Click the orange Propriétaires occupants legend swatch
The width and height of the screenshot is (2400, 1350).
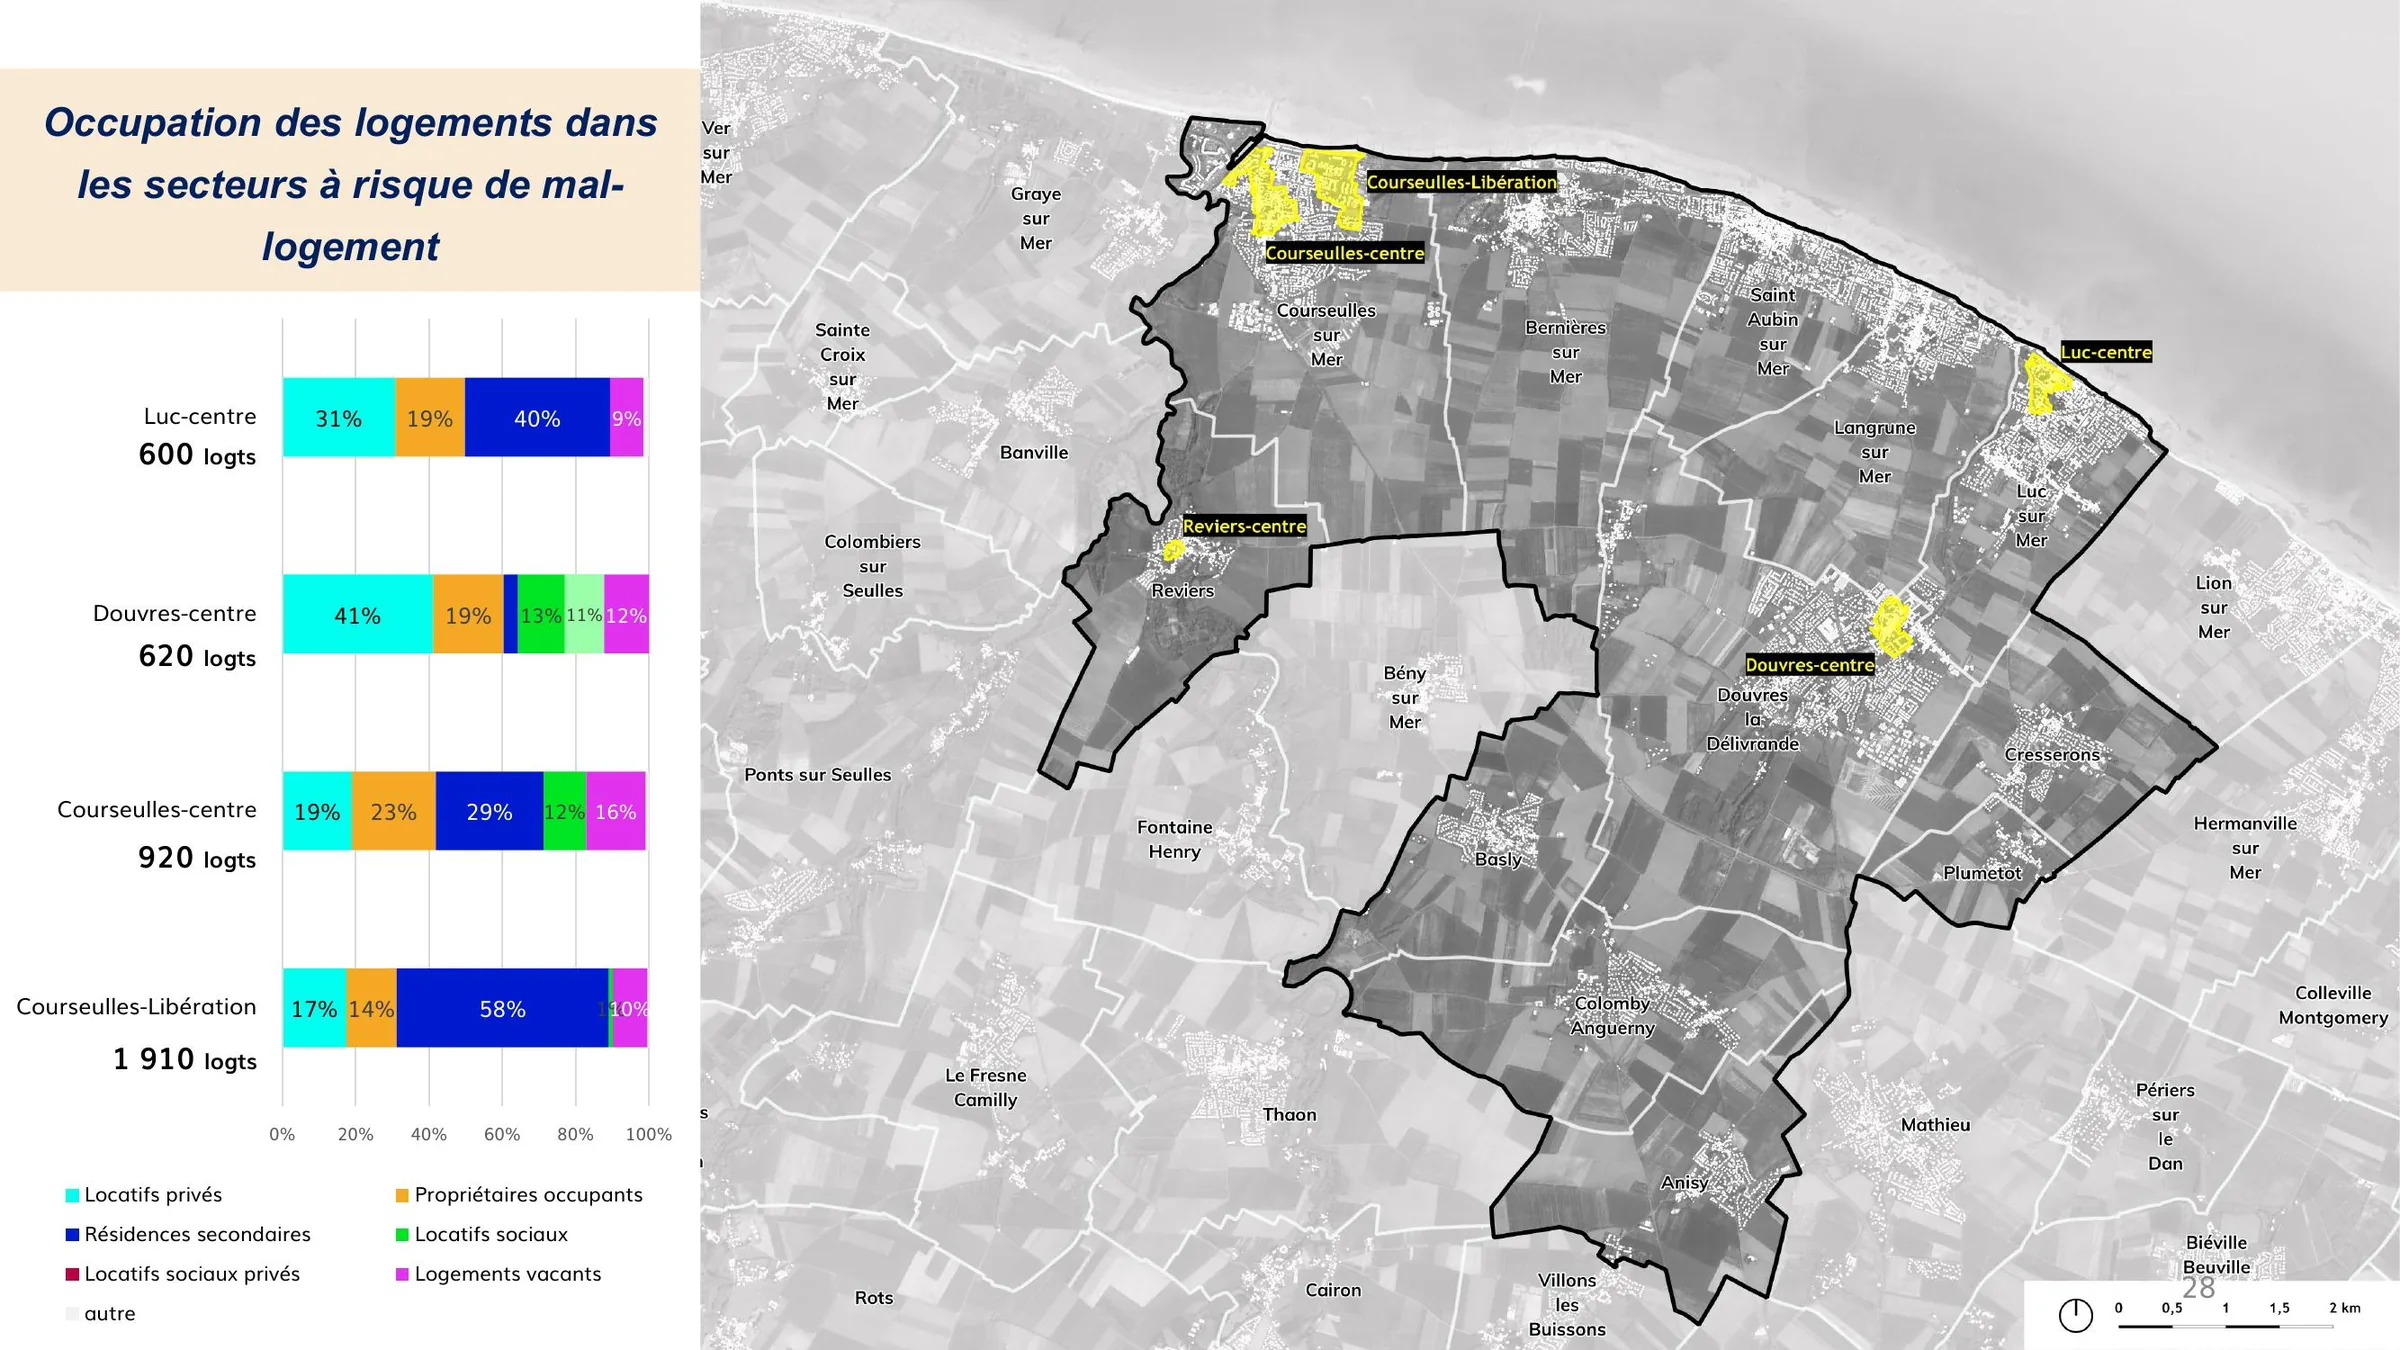402,1195
